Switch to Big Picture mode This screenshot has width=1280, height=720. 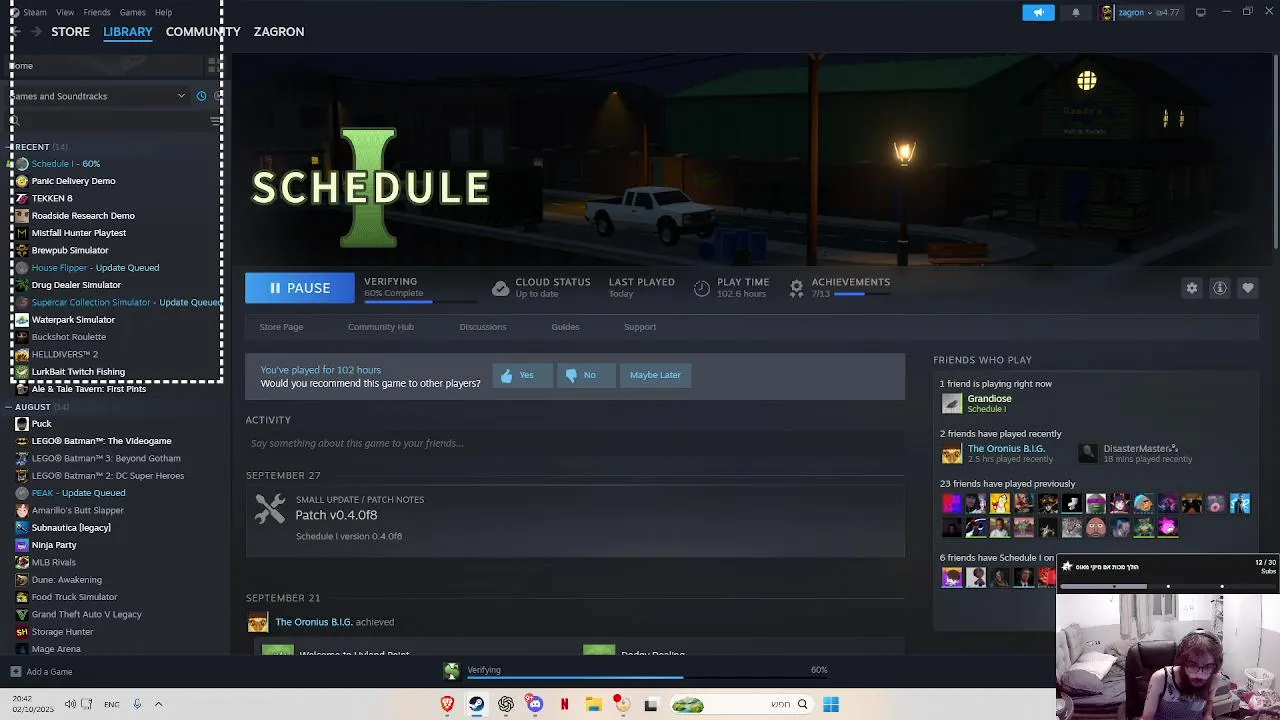click(1201, 12)
